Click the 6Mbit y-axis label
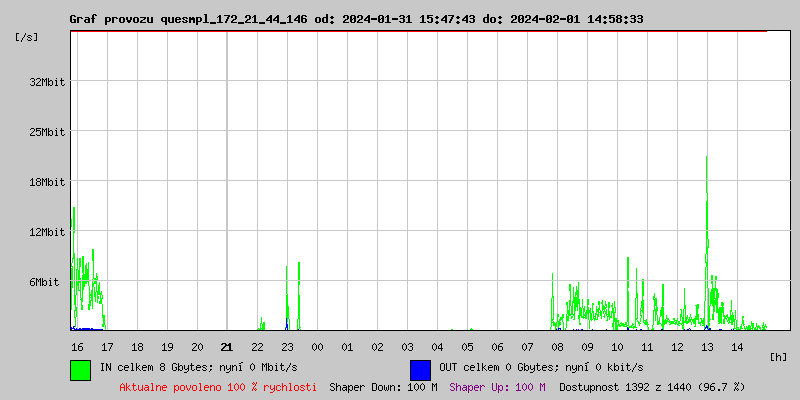800x400 pixels. [44, 282]
